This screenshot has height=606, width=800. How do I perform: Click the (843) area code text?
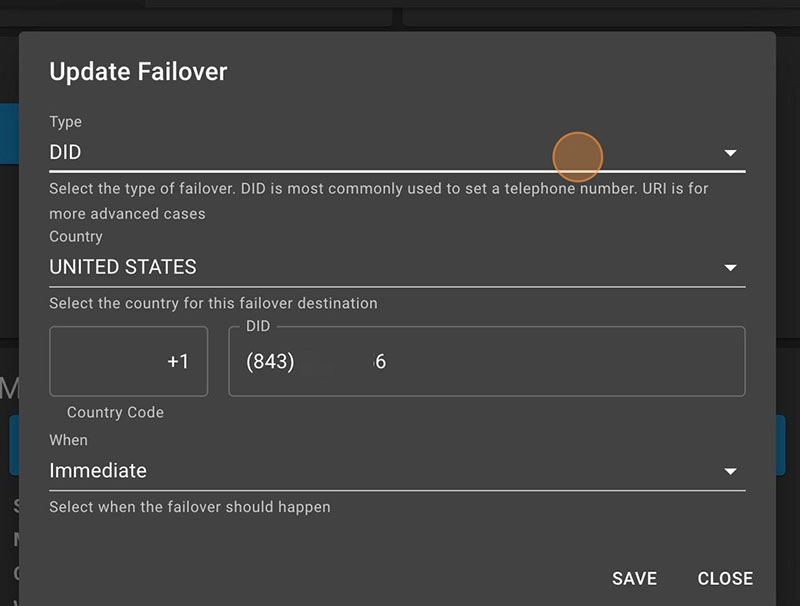click(270, 362)
